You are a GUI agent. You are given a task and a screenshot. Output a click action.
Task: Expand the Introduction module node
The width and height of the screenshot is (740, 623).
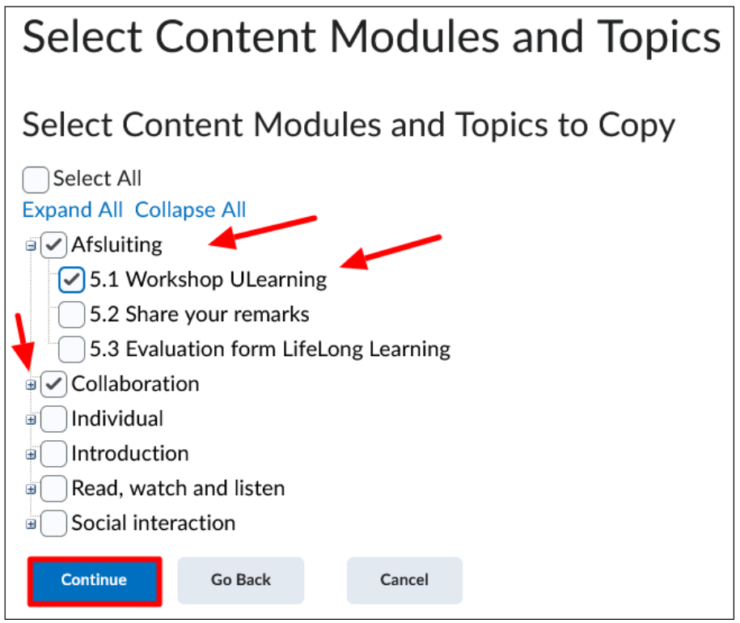click(31, 455)
